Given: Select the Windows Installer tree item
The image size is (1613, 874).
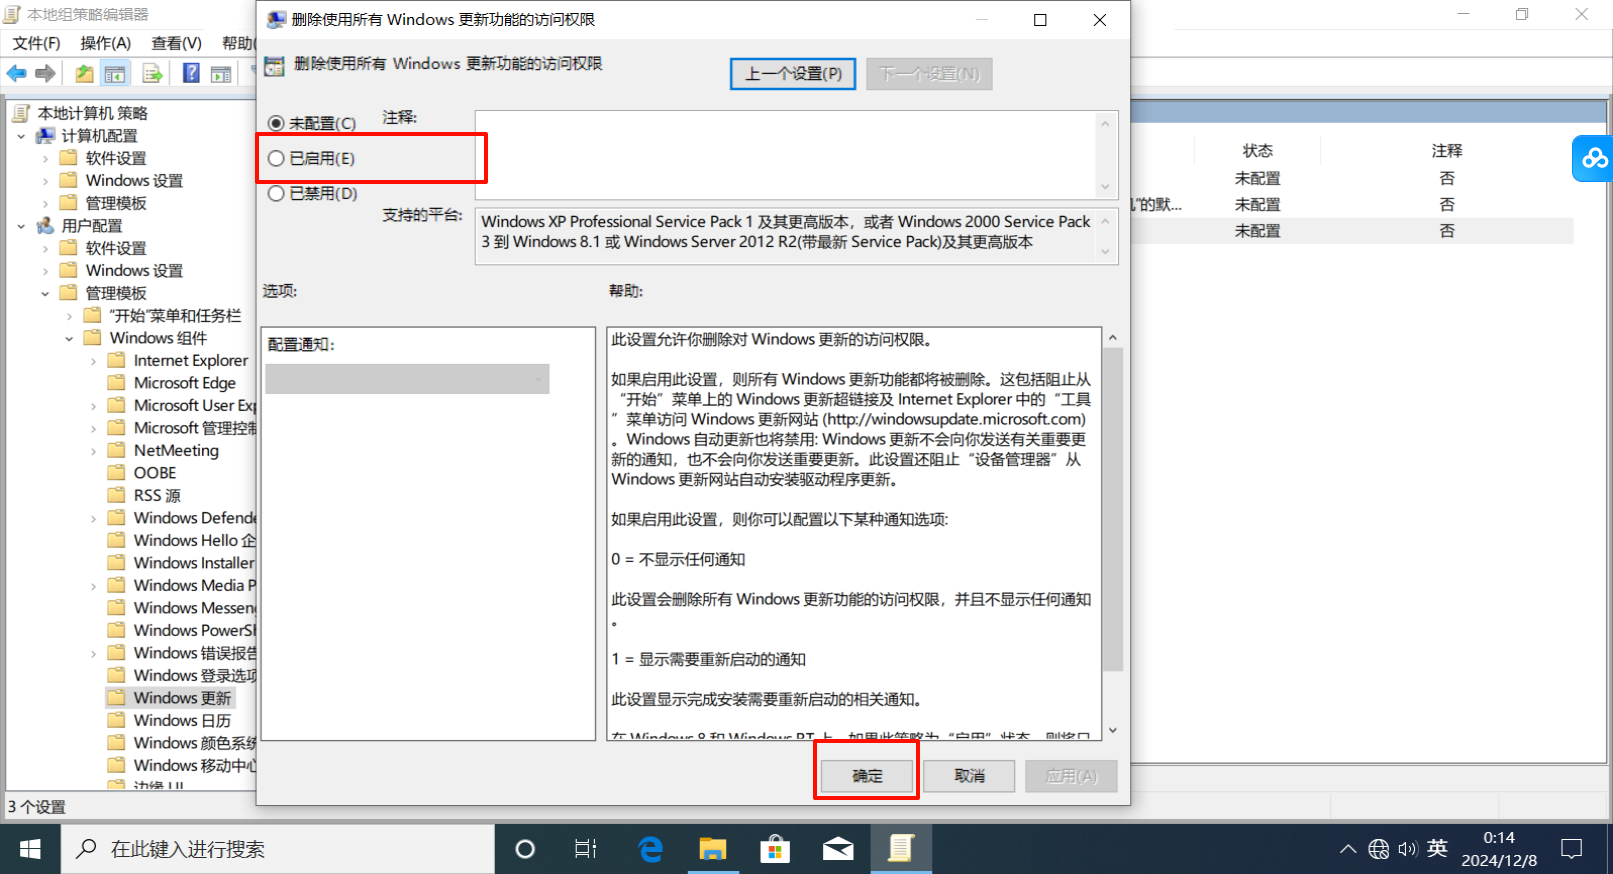Looking at the screenshot, I should (x=194, y=563).
